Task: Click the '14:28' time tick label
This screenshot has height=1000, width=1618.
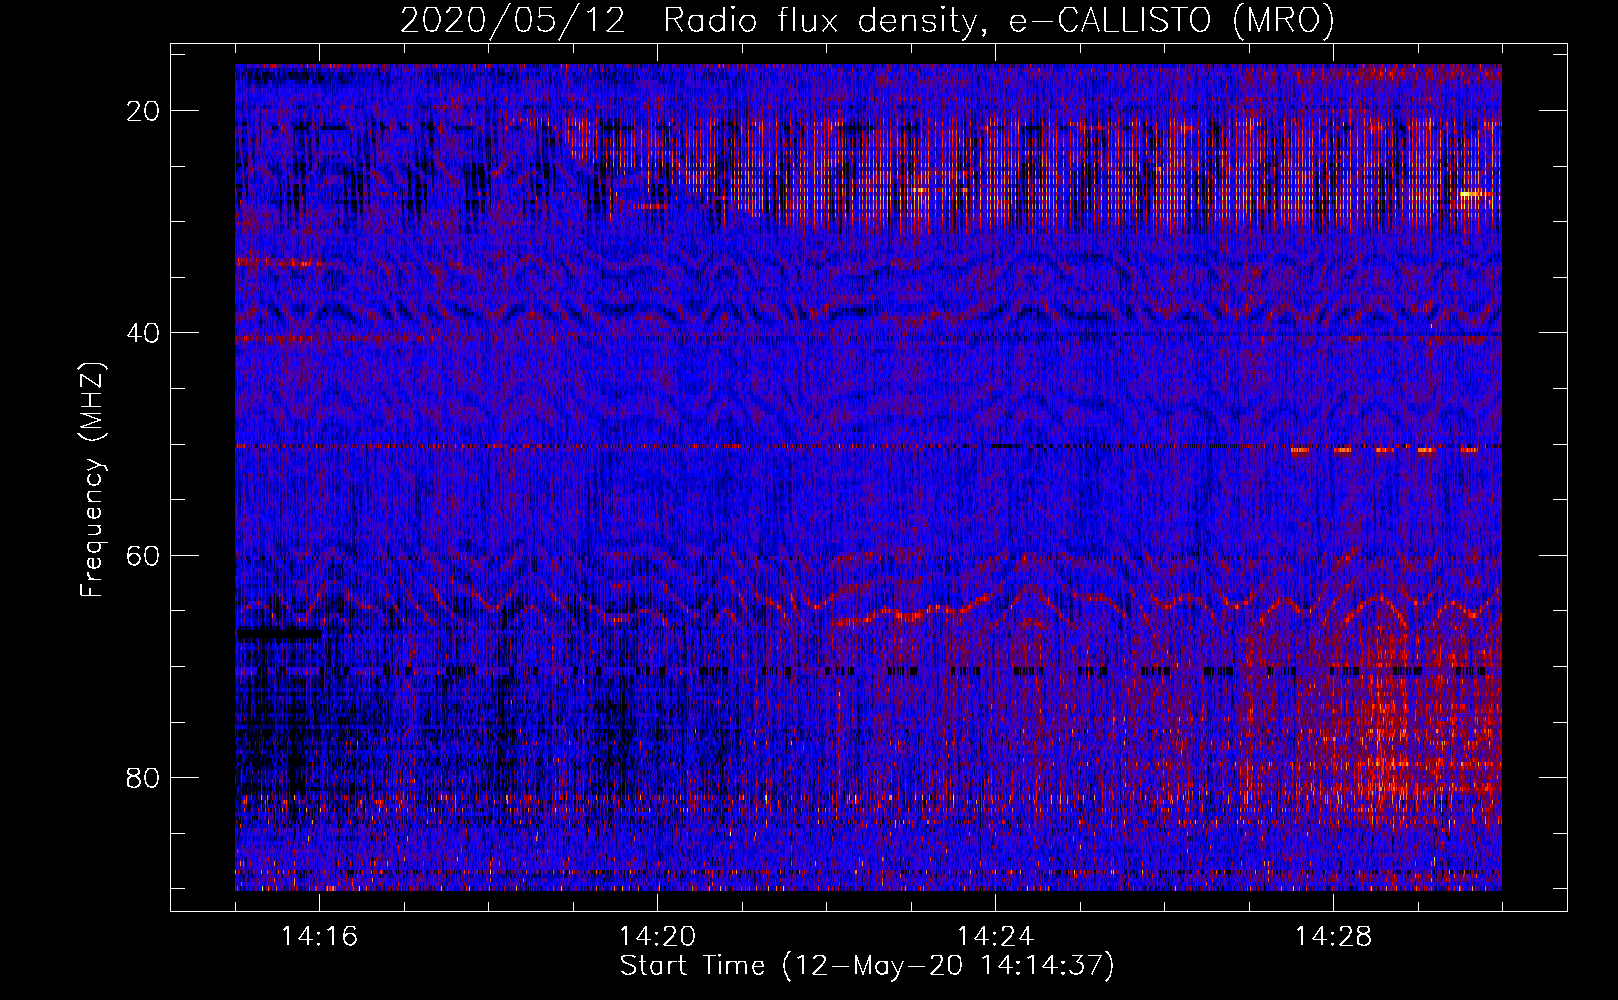Action: click(1333, 937)
